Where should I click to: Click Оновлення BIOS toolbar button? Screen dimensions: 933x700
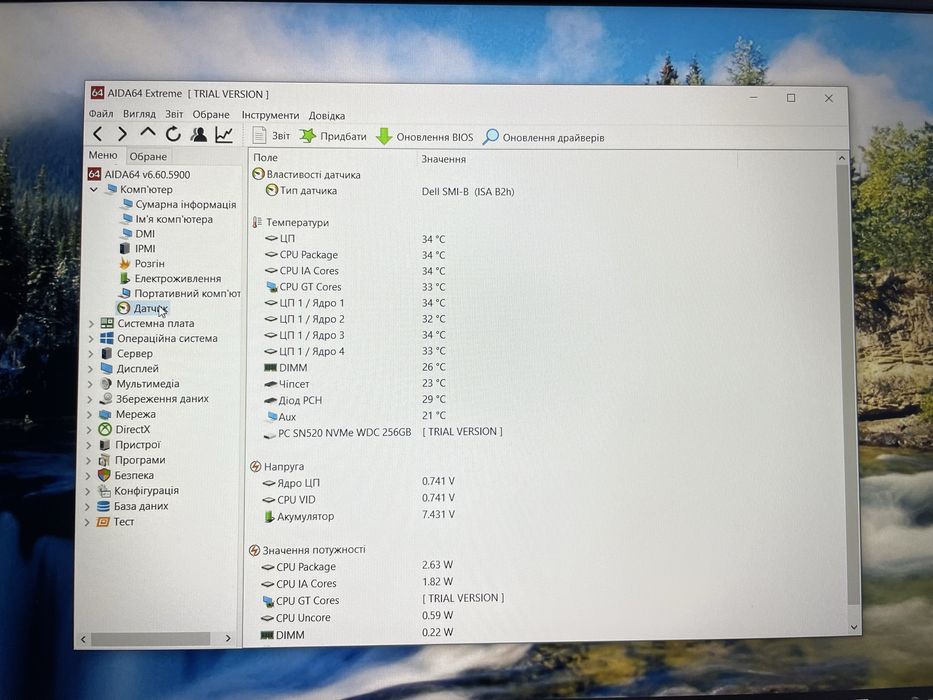pos(425,137)
